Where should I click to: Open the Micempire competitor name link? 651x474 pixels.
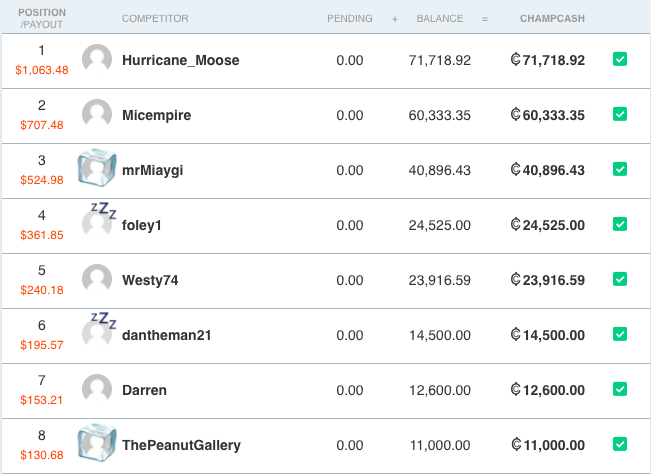coord(157,115)
